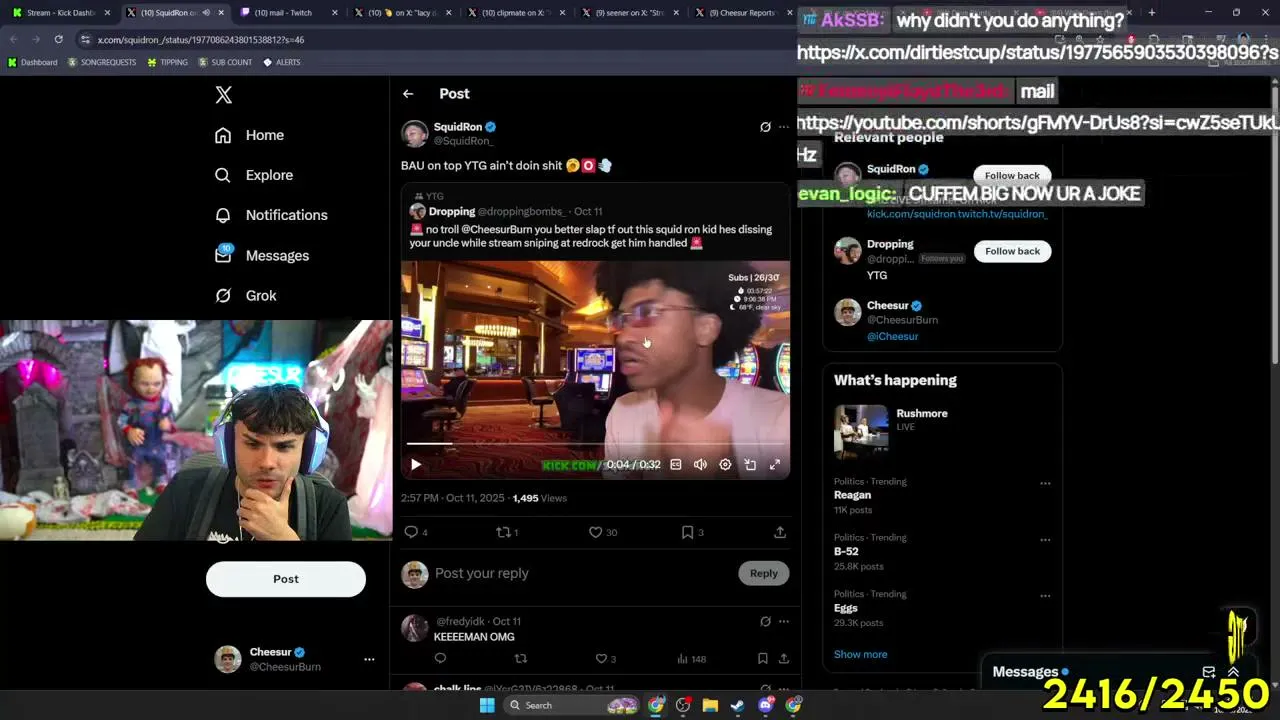Bookmark SquidRon's post
The width and height of the screenshot is (1280, 720).
point(687,532)
